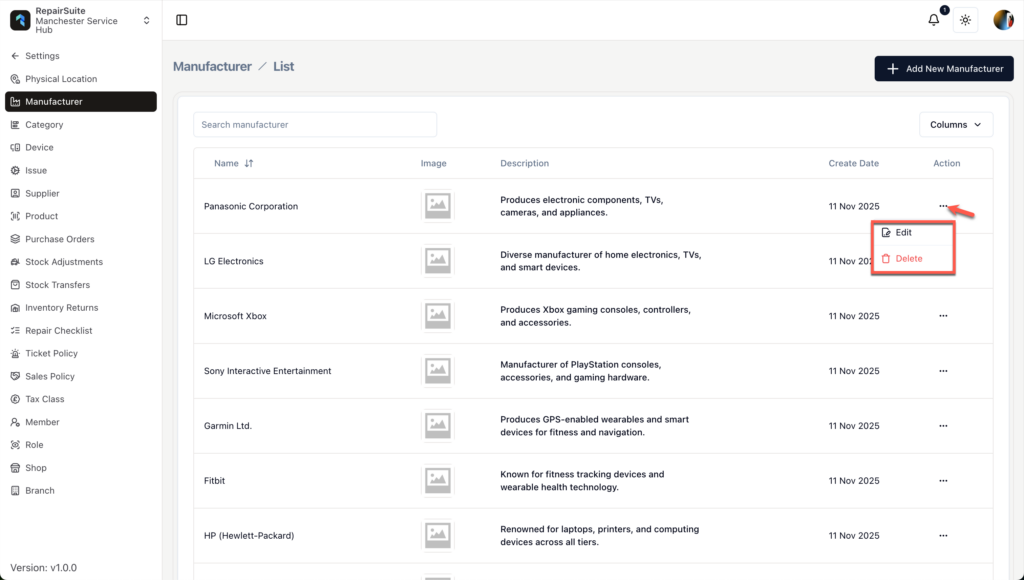This screenshot has height=580, width=1024.
Task: Click the Panasonic Corporation three-dot action icon
Action: 943,206
